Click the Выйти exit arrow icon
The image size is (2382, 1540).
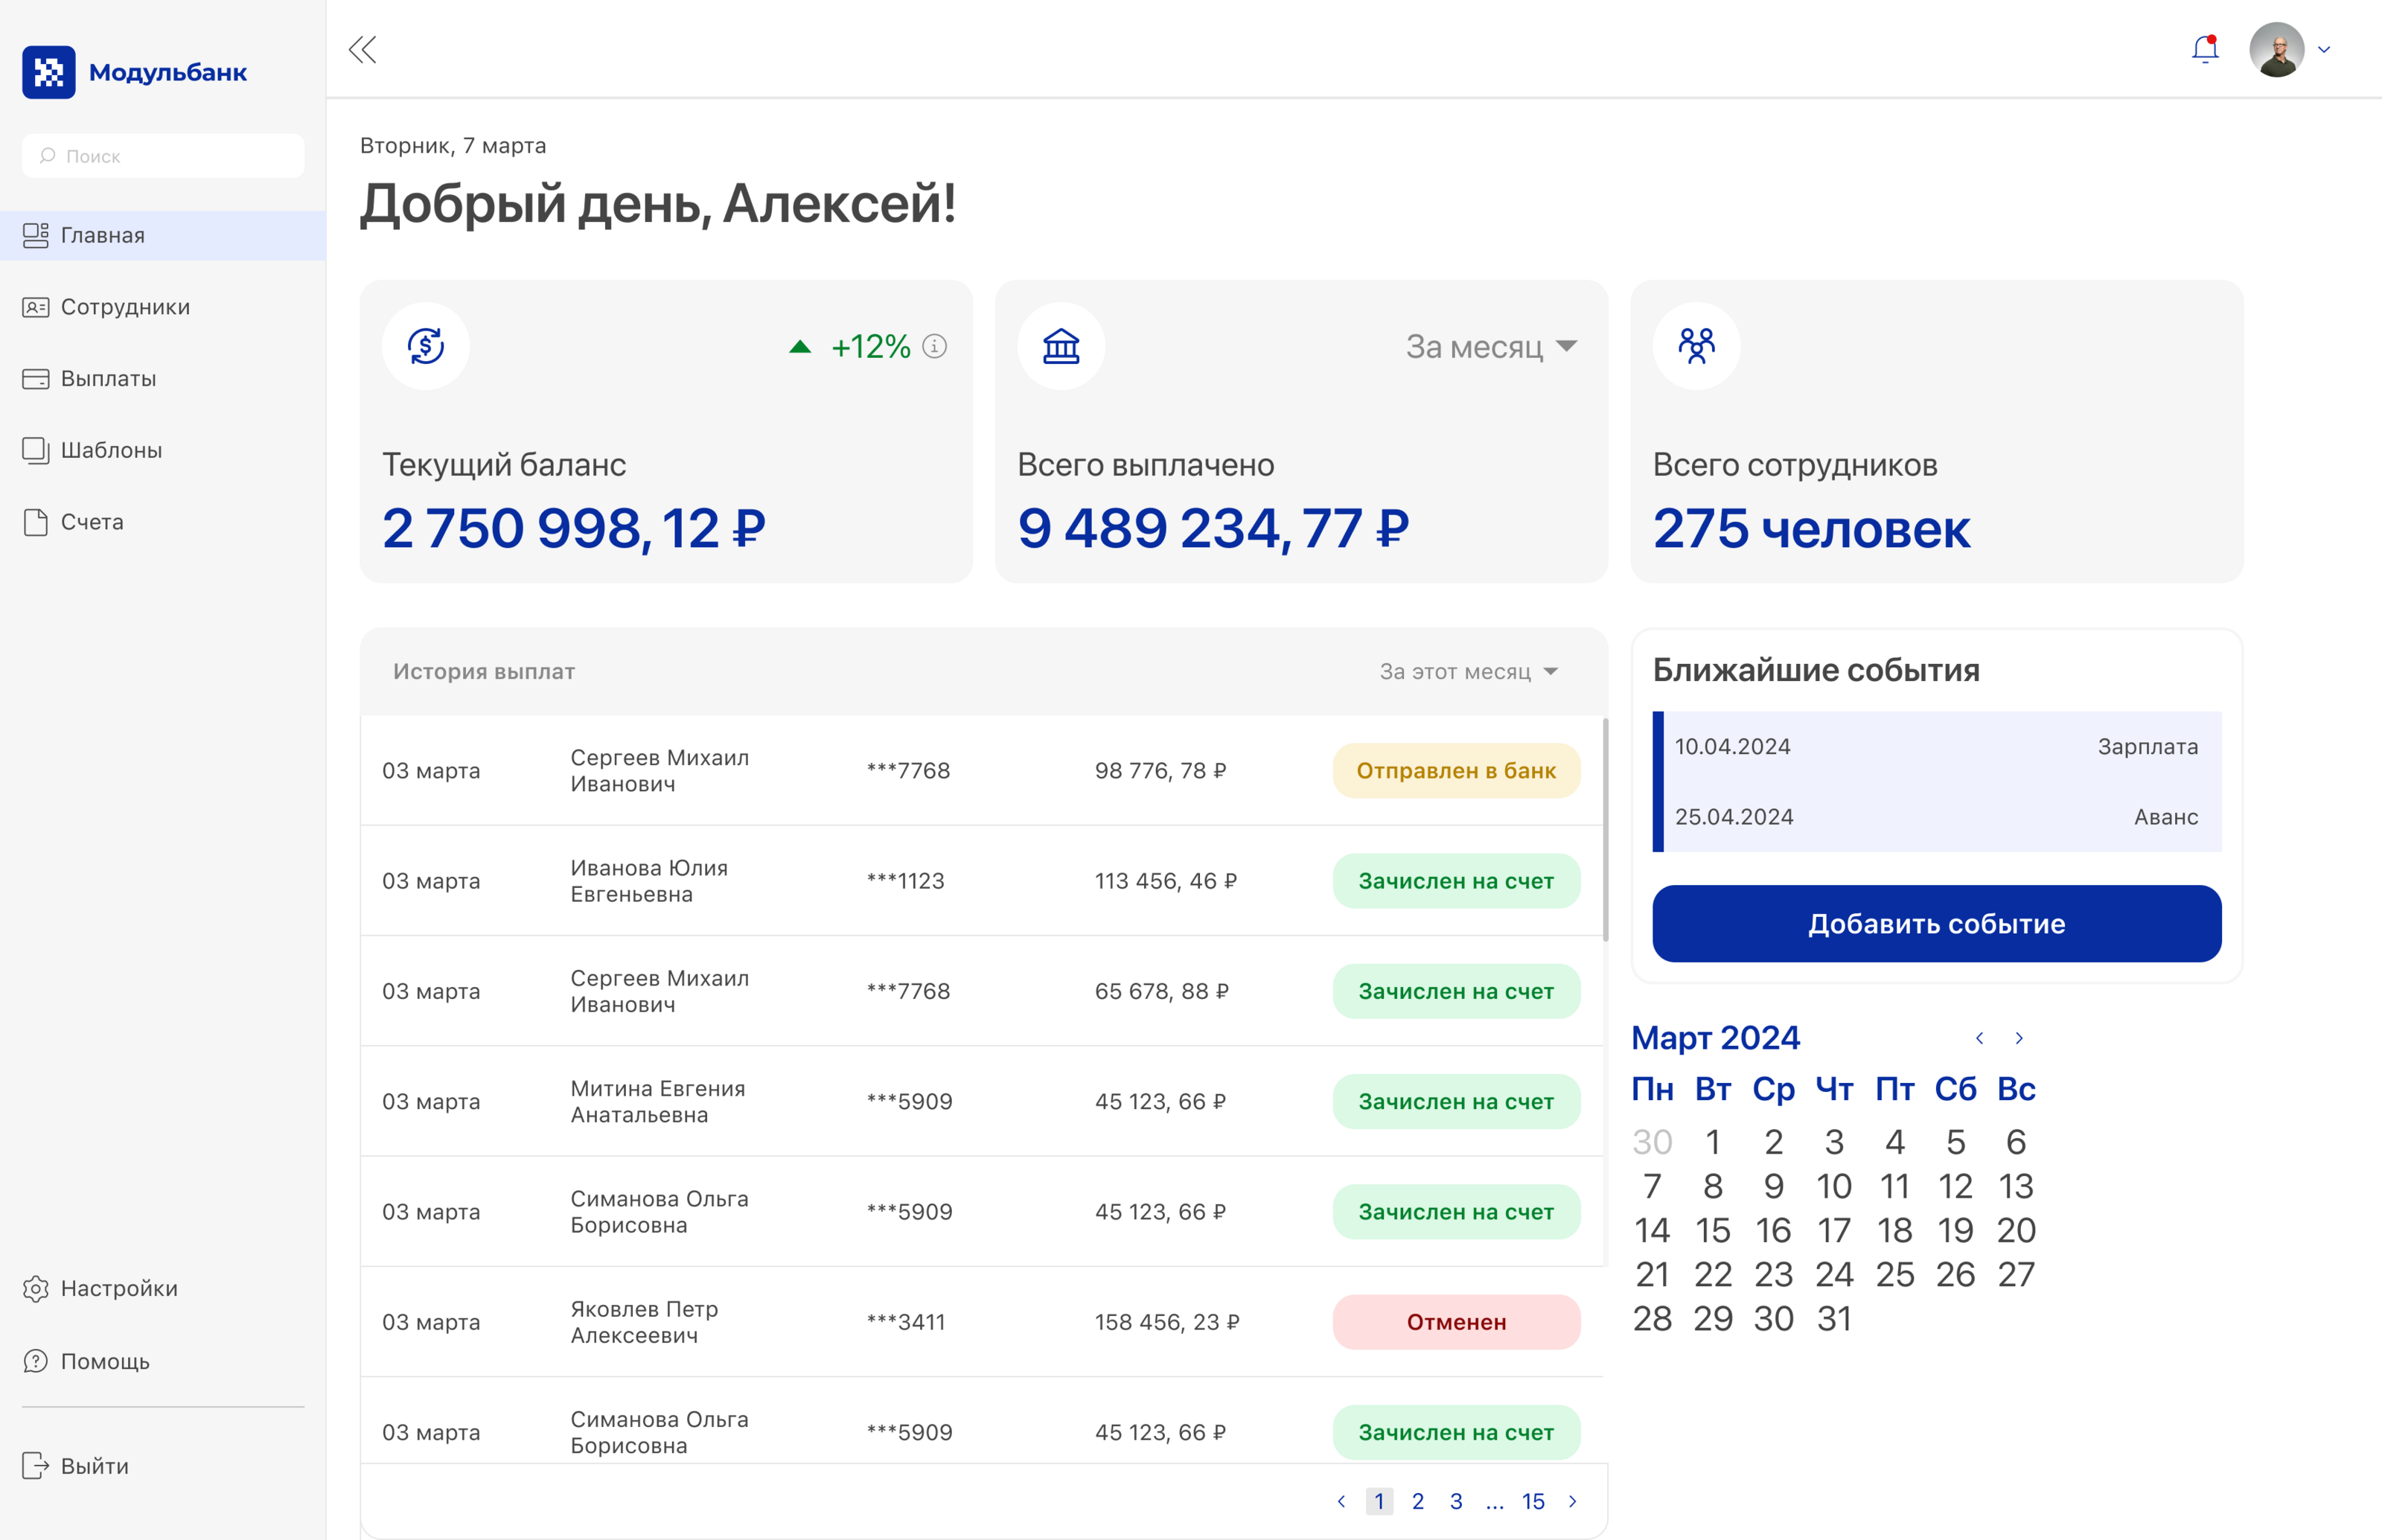coord(36,1466)
